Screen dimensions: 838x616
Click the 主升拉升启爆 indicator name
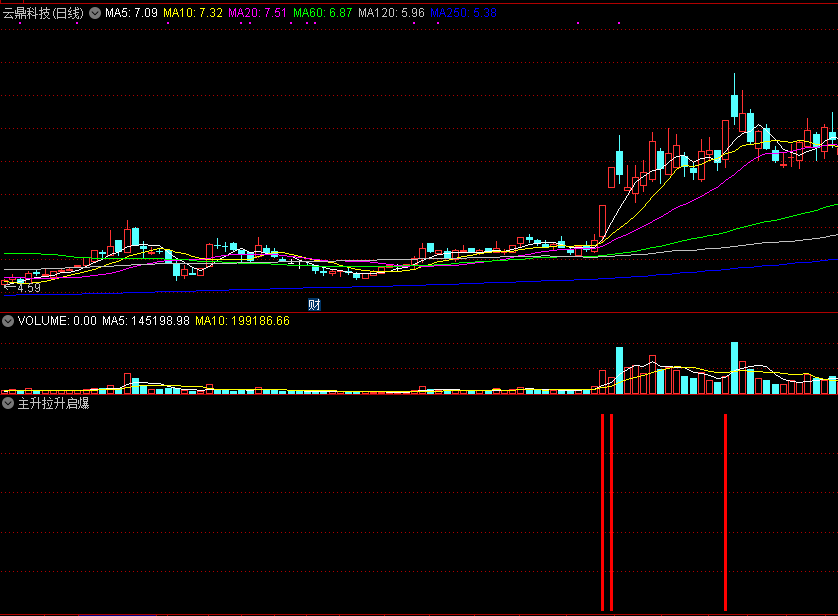[53, 403]
